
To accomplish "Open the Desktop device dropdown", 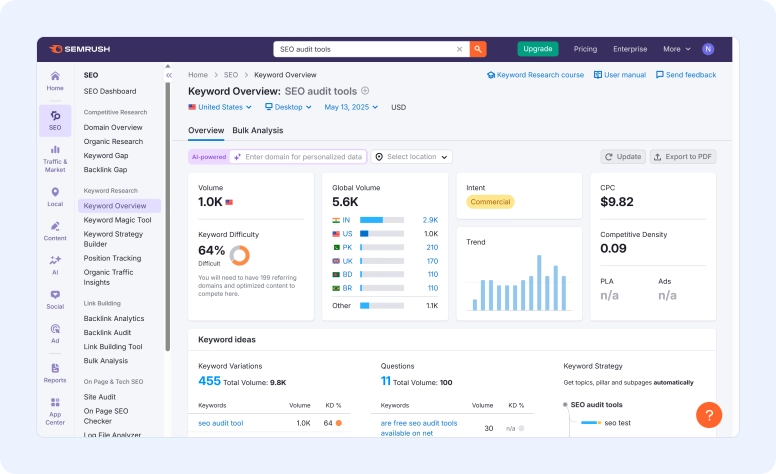I will click(x=288, y=107).
